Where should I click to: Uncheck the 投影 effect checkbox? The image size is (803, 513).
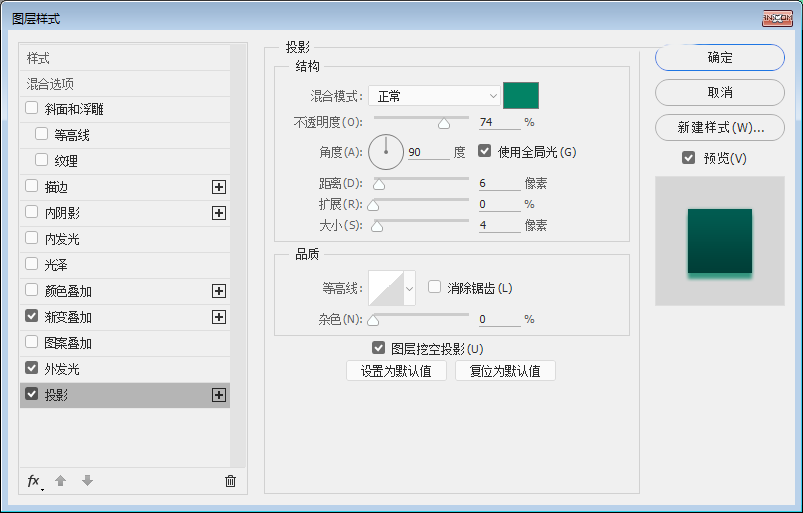[x=31, y=394]
